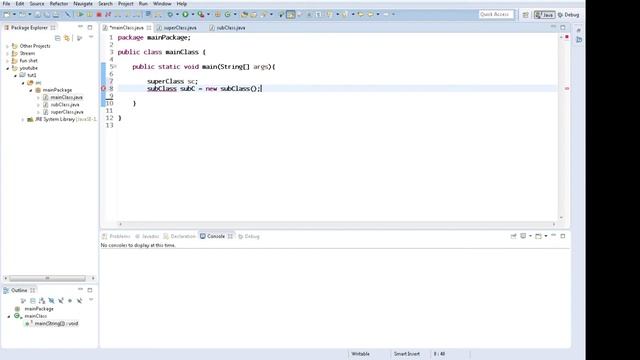Click Collapse All in Package Explorer
640x360 pixels.
point(58,38)
